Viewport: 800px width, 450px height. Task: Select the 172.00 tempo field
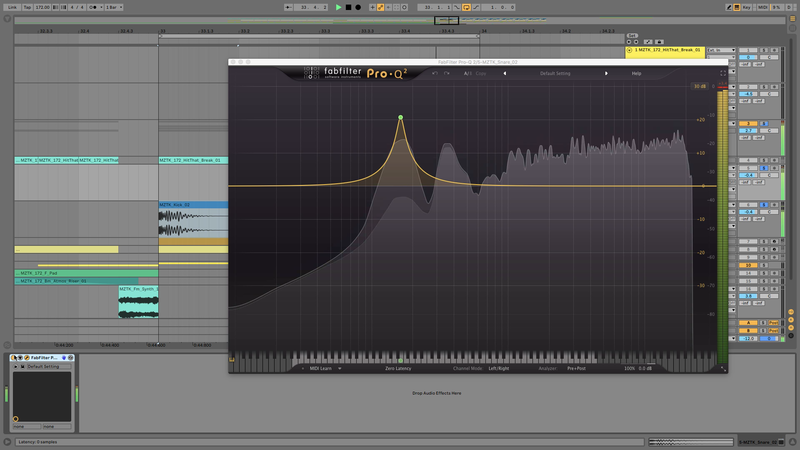[43, 7]
